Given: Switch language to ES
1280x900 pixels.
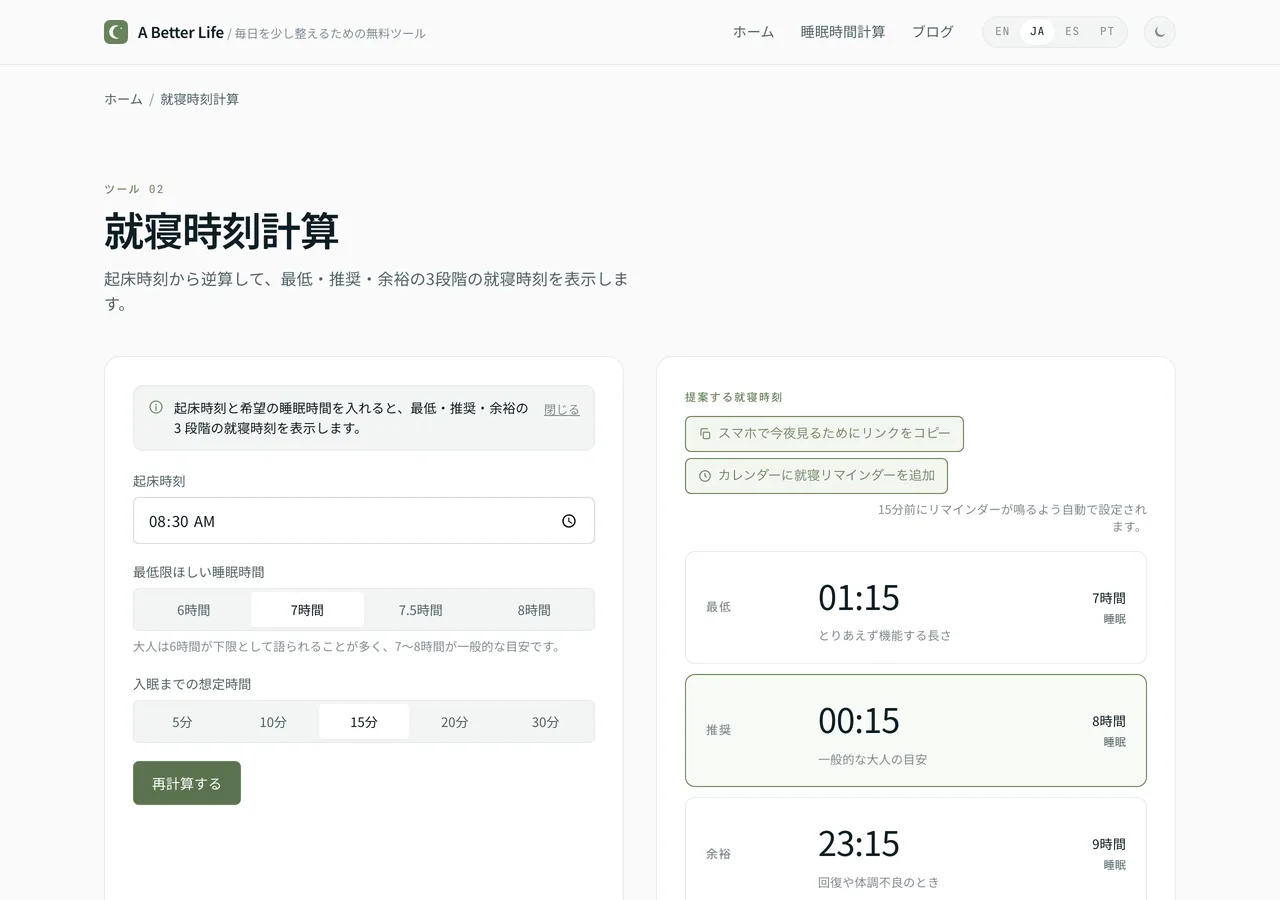Looking at the screenshot, I should pos(1072,32).
